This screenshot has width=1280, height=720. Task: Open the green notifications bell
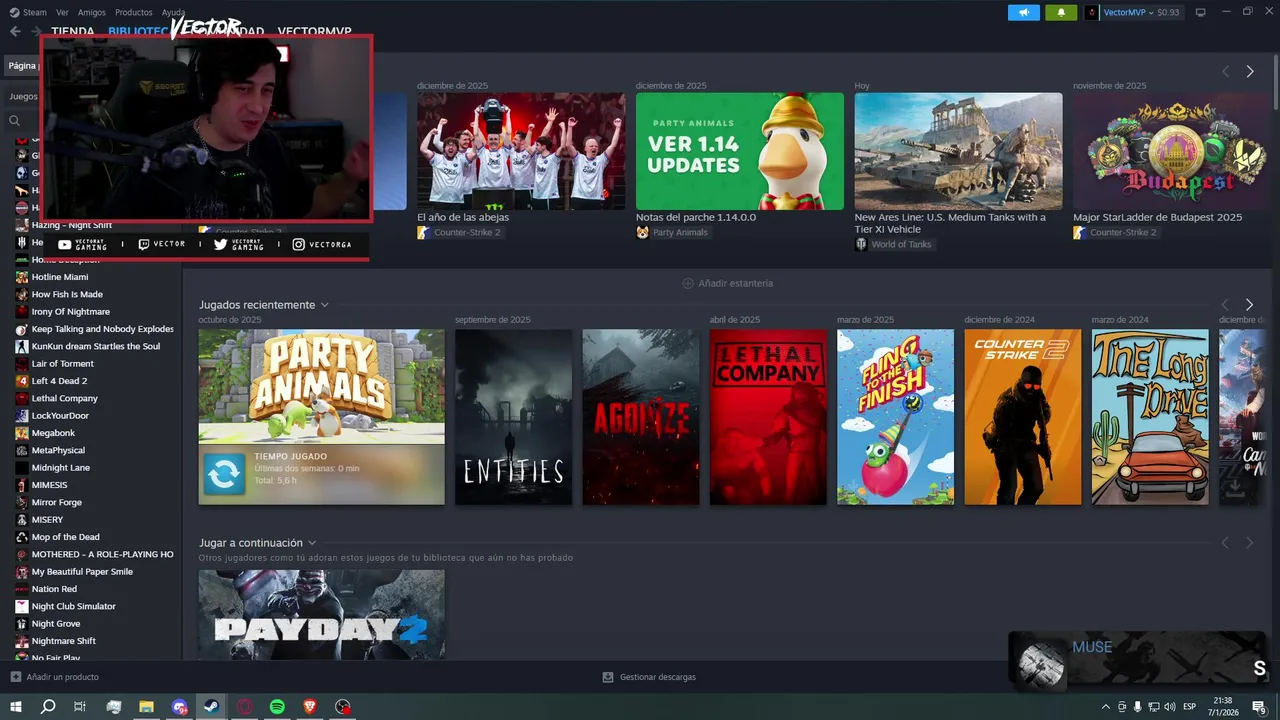tap(1061, 12)
